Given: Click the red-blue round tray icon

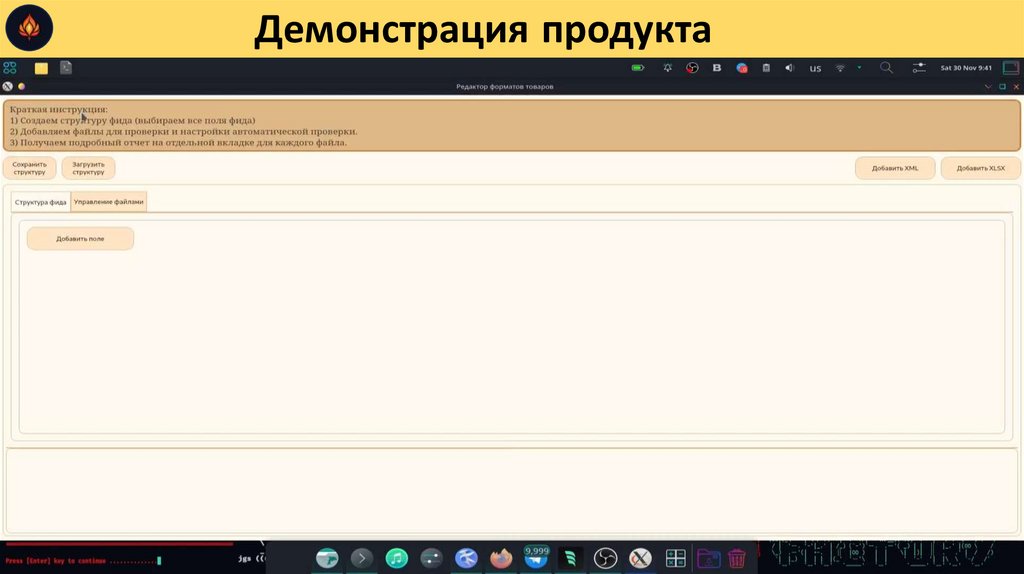Looking at the screenshot, I should (x=741, y=68).
